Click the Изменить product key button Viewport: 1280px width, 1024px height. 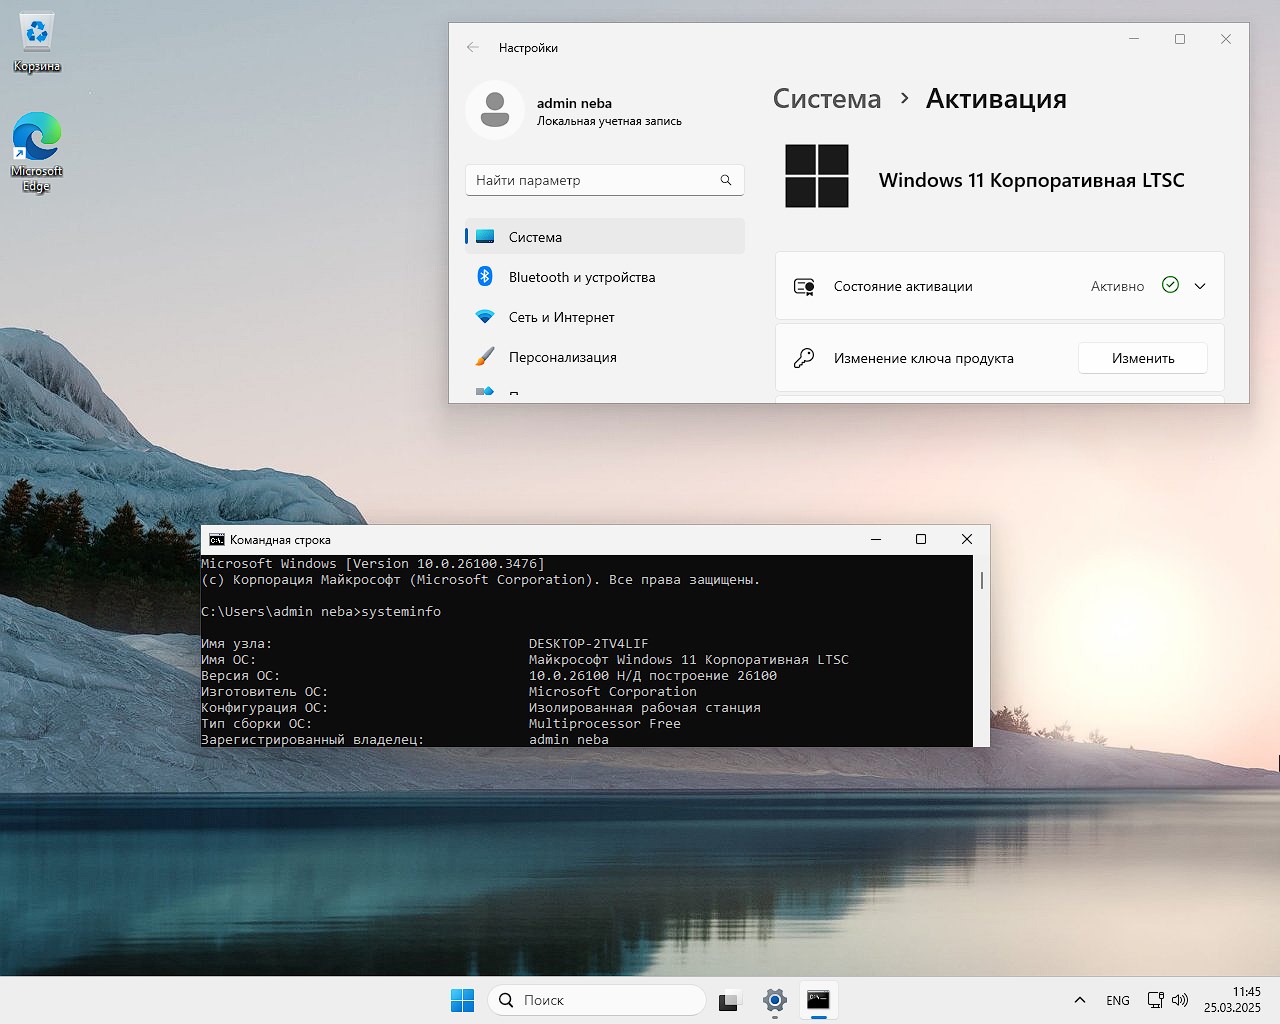[x=1142, y=358]
